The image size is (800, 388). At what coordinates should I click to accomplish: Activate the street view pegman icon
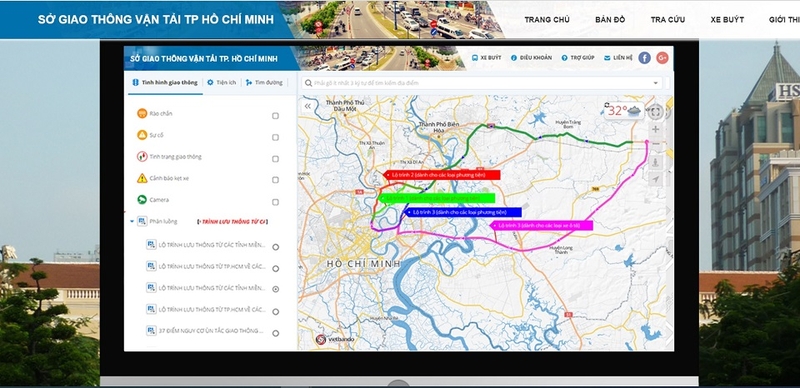click(656, 162)
